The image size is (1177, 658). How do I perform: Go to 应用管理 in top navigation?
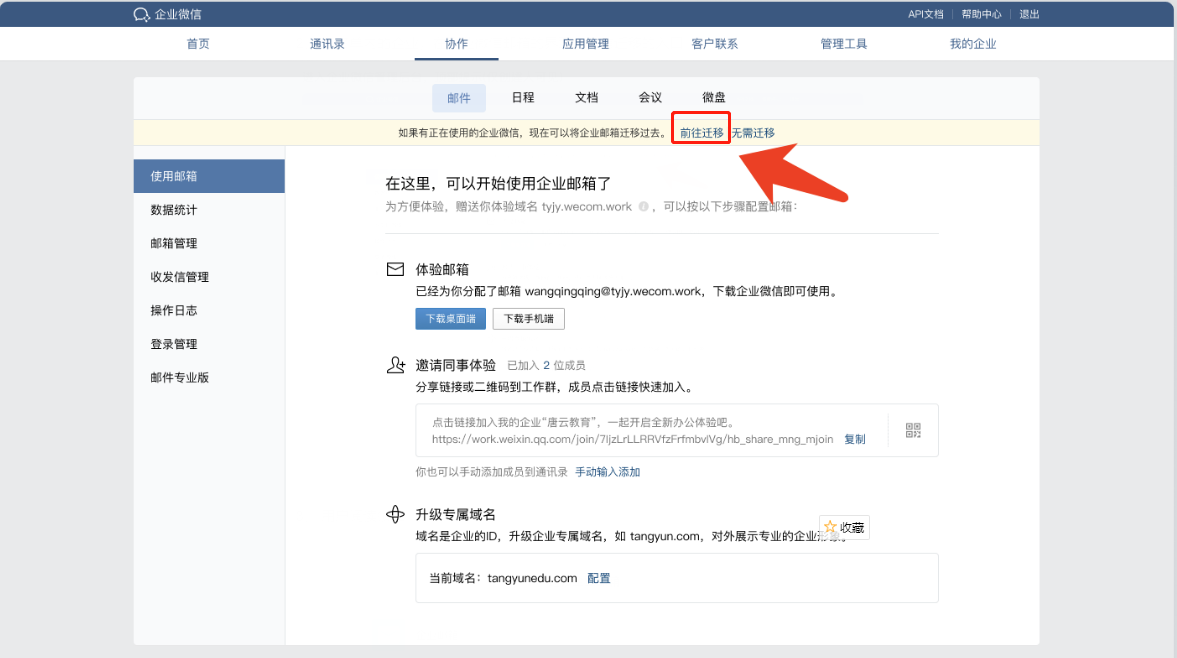585,44
